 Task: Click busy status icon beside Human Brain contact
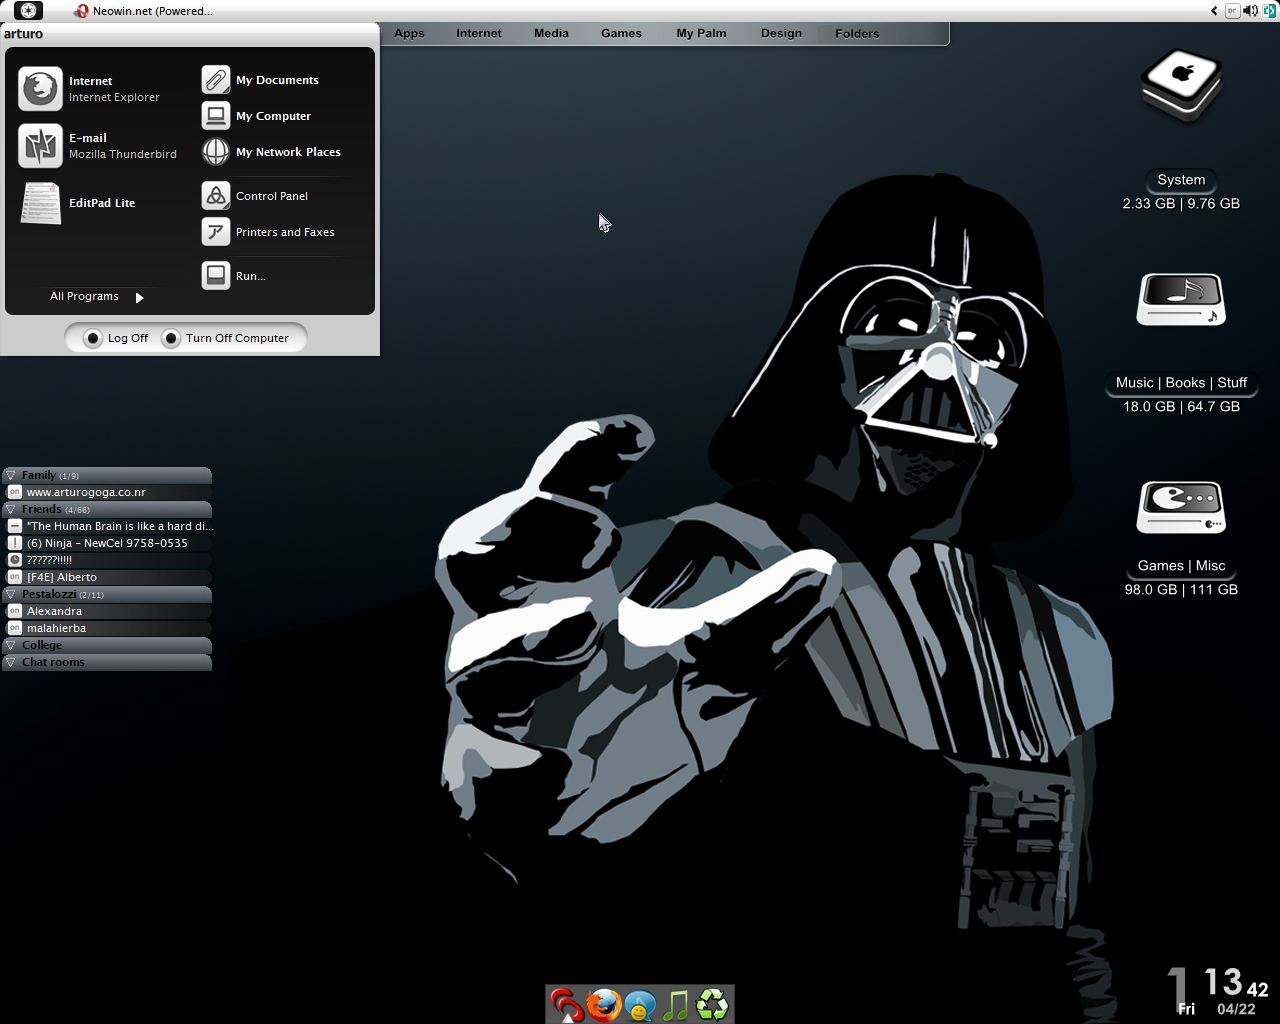click(14, 526)
